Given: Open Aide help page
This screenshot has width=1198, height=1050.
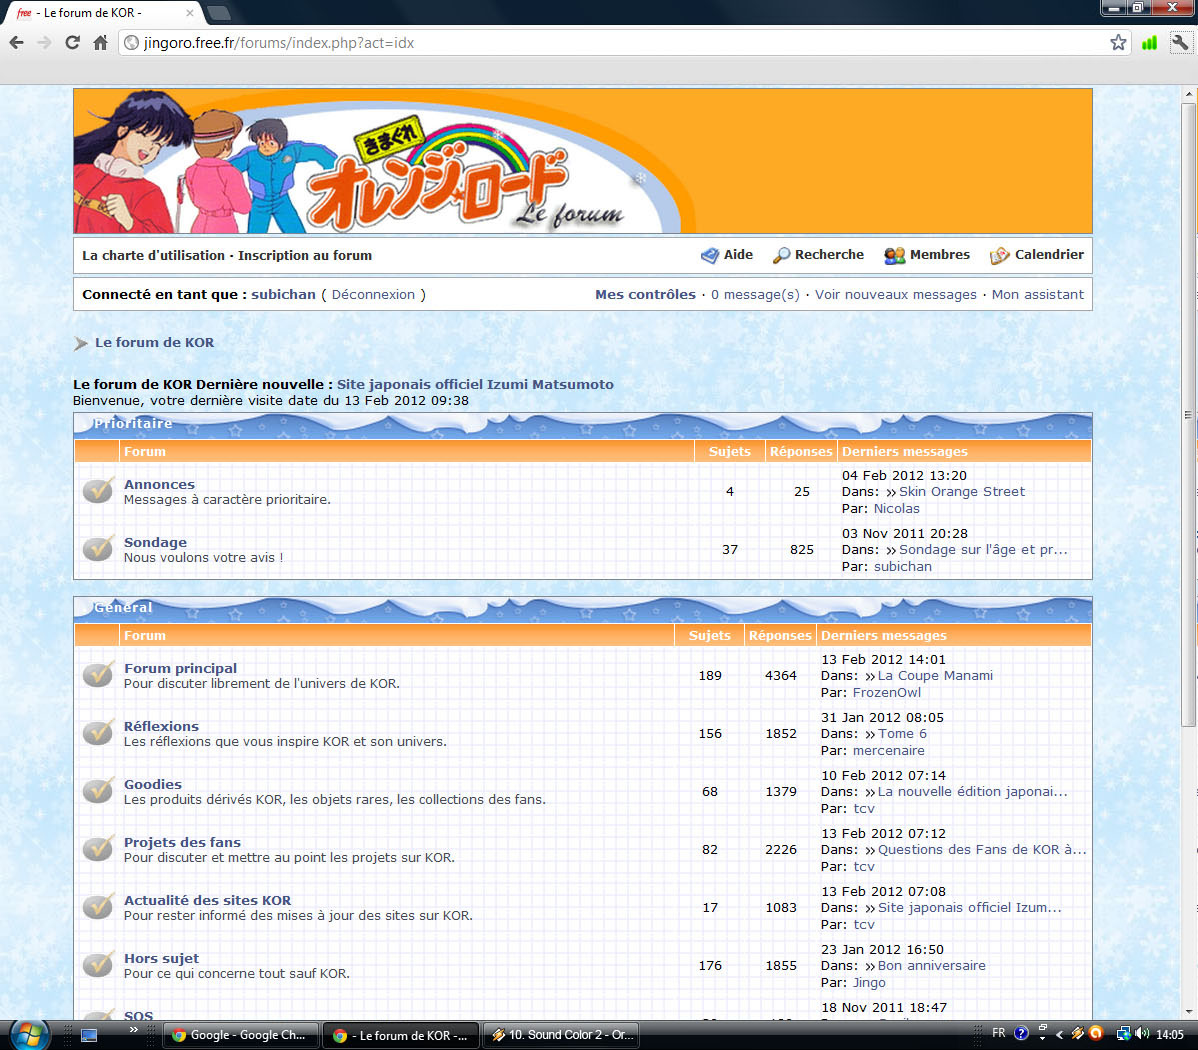Looking at the screenshot, I should (x=727, y=255).
